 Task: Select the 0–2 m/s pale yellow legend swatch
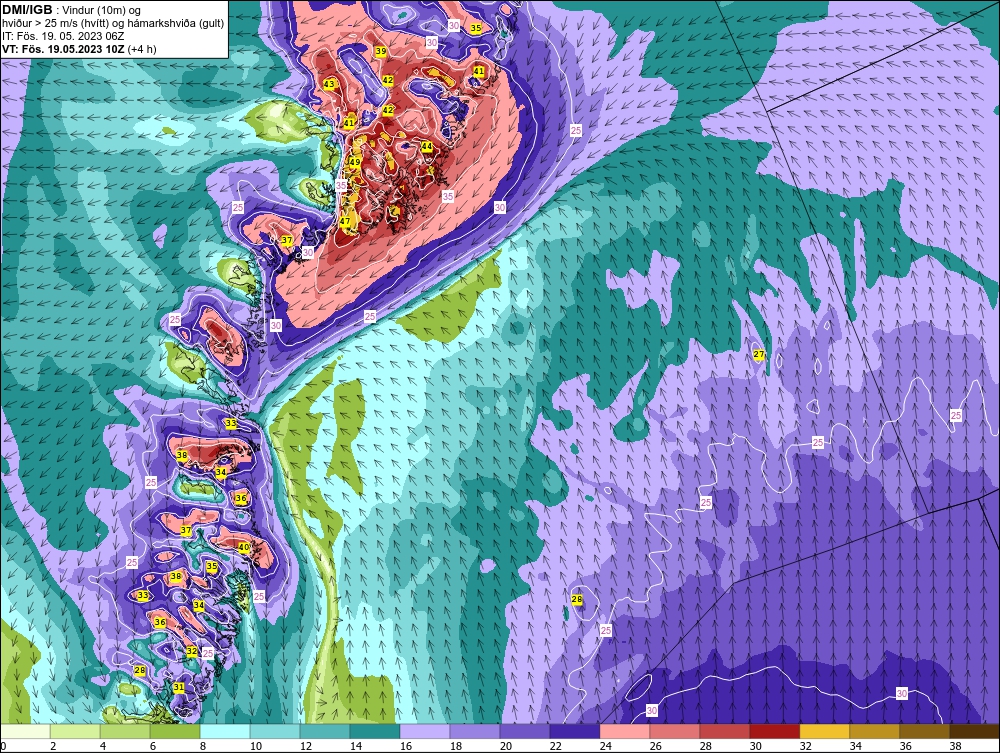point(26,731)
